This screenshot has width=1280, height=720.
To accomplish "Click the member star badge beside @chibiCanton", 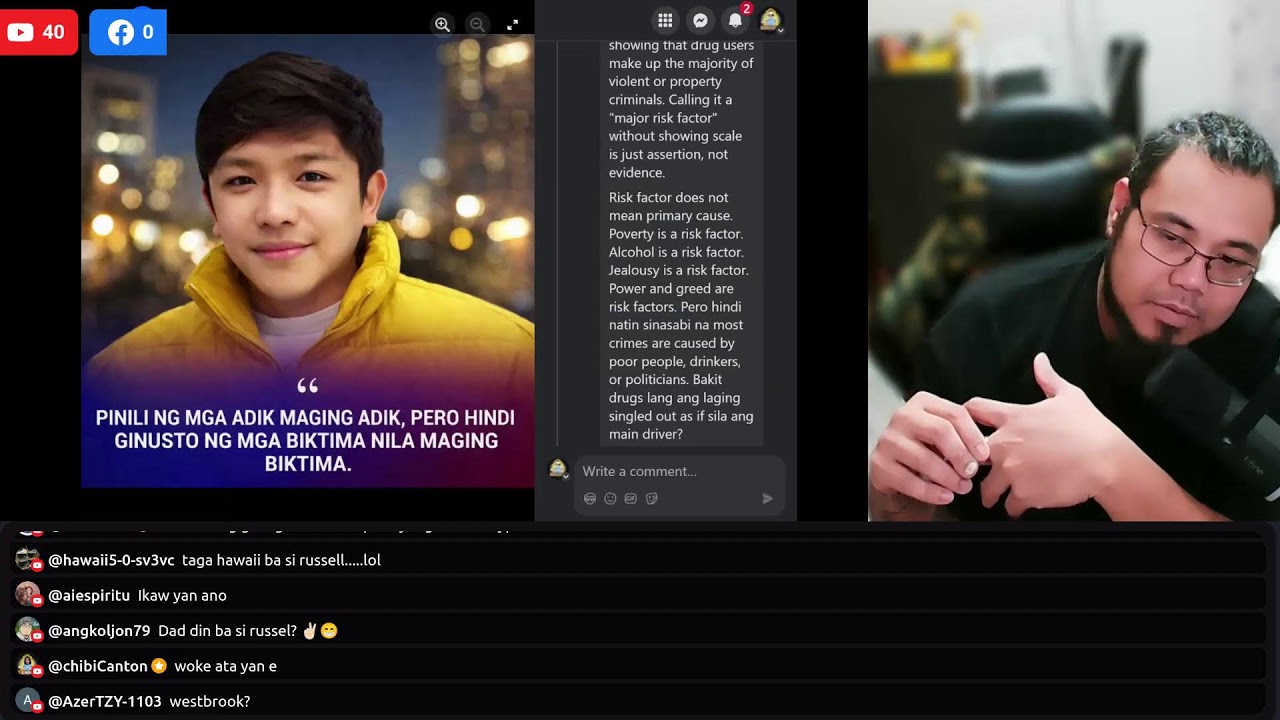I will 158,666.
